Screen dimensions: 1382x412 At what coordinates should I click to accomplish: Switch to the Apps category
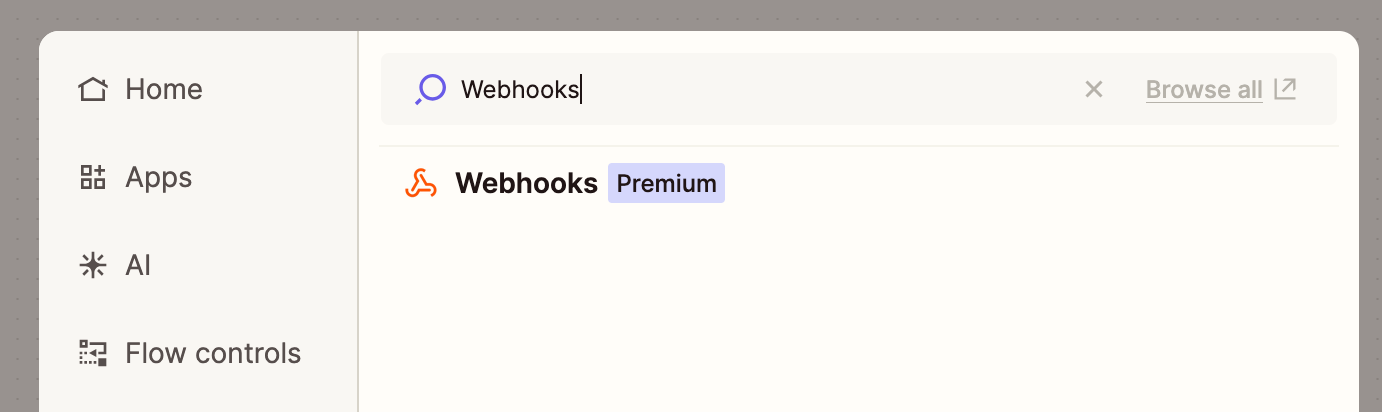pyautogui.click(x=158, y=178)
